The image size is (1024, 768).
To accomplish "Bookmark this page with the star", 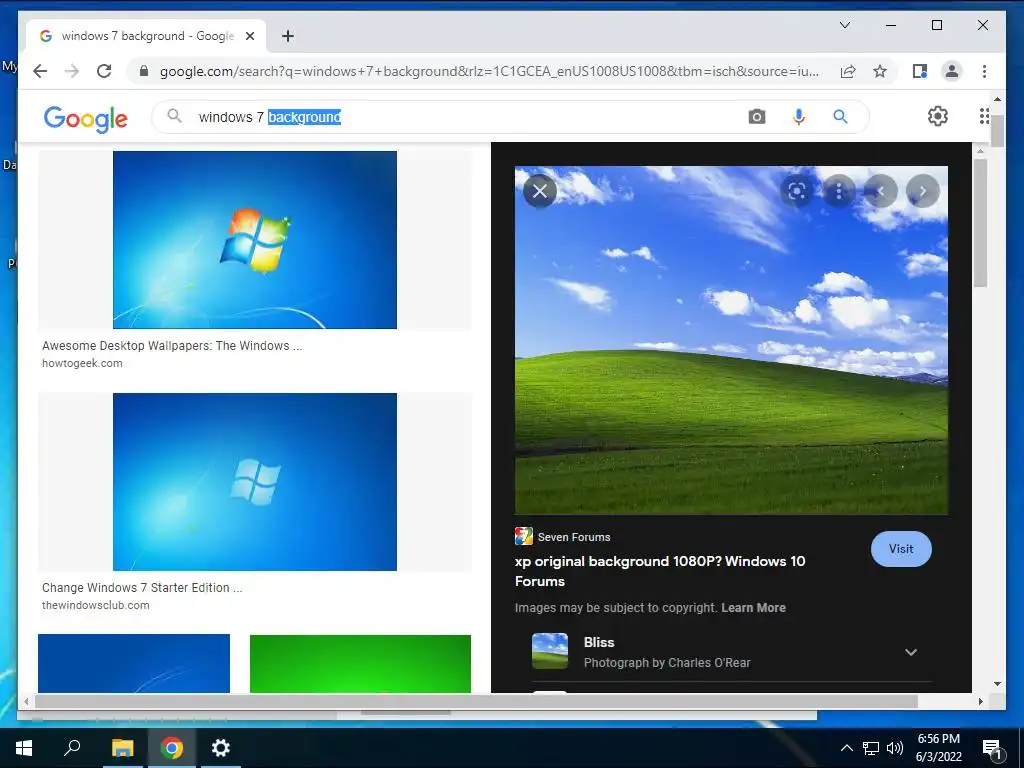I will coord(880,71).
